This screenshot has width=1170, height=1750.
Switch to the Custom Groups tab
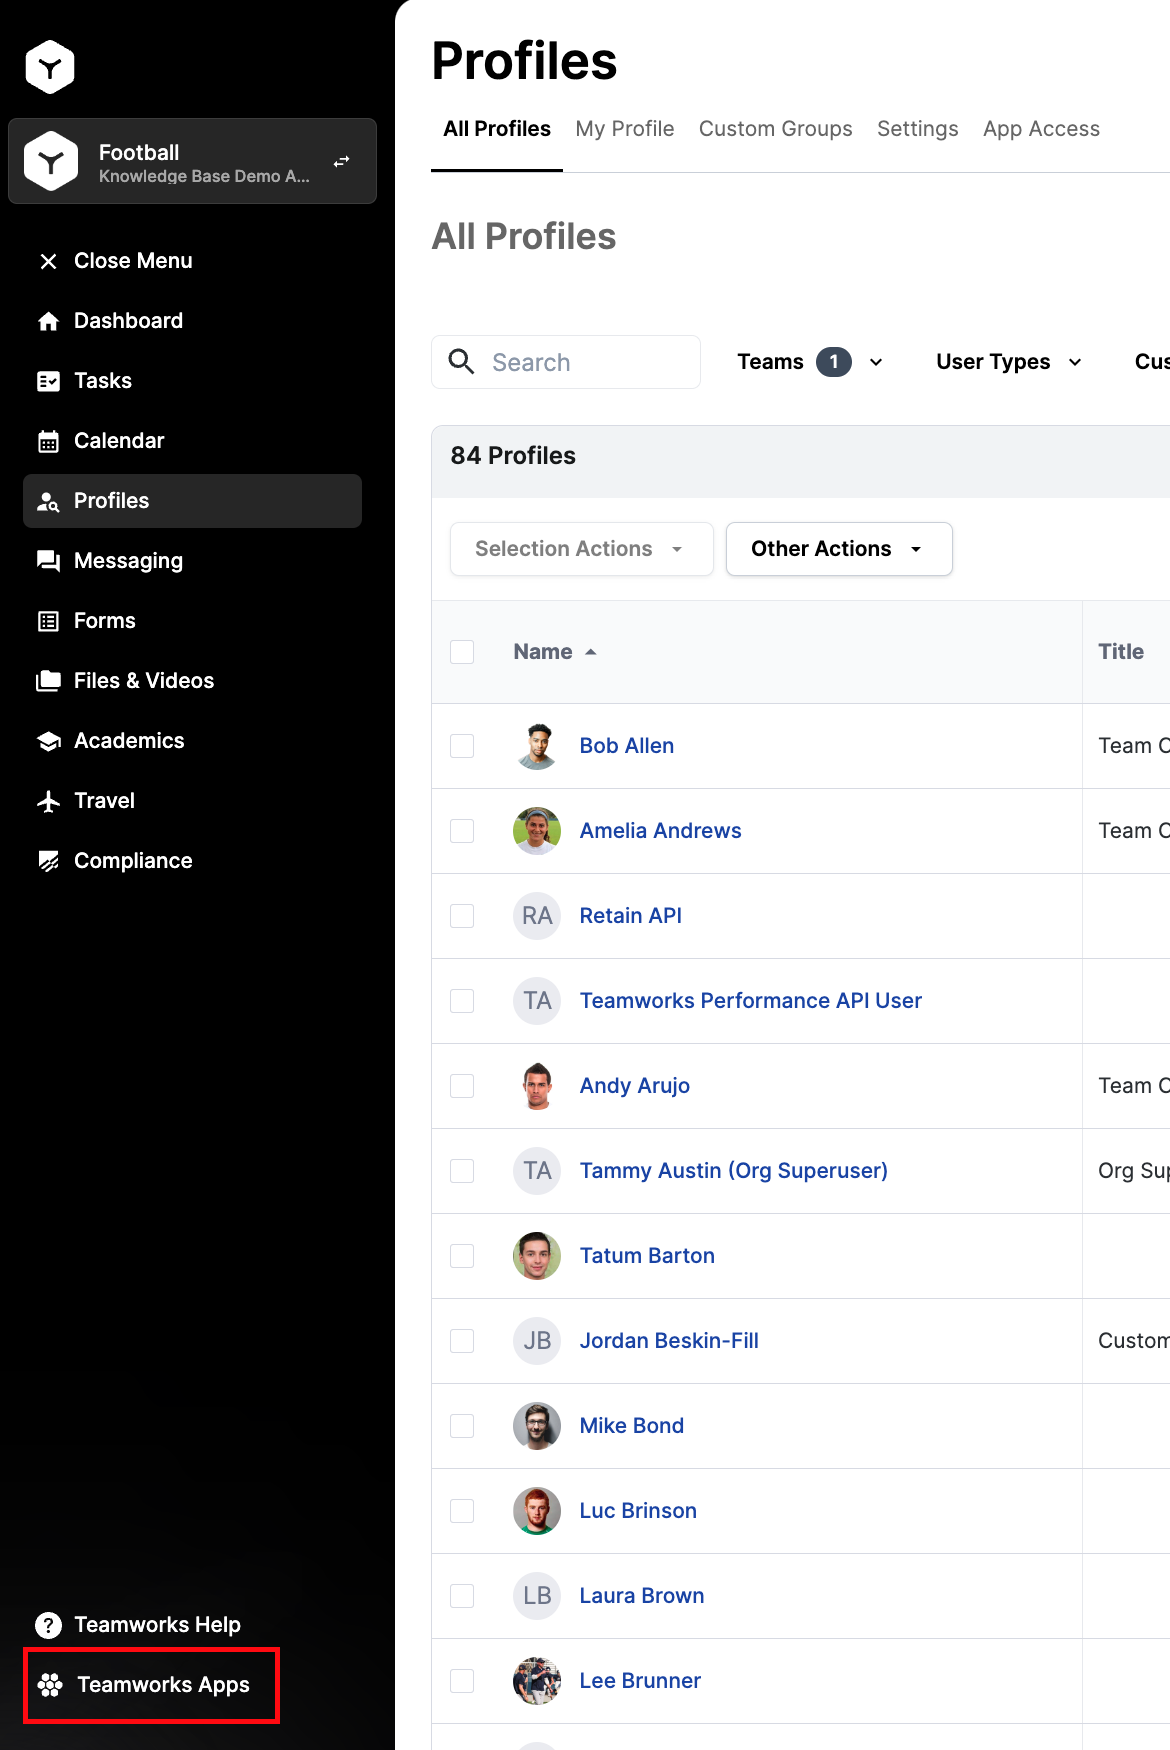[x=775, y=129]
